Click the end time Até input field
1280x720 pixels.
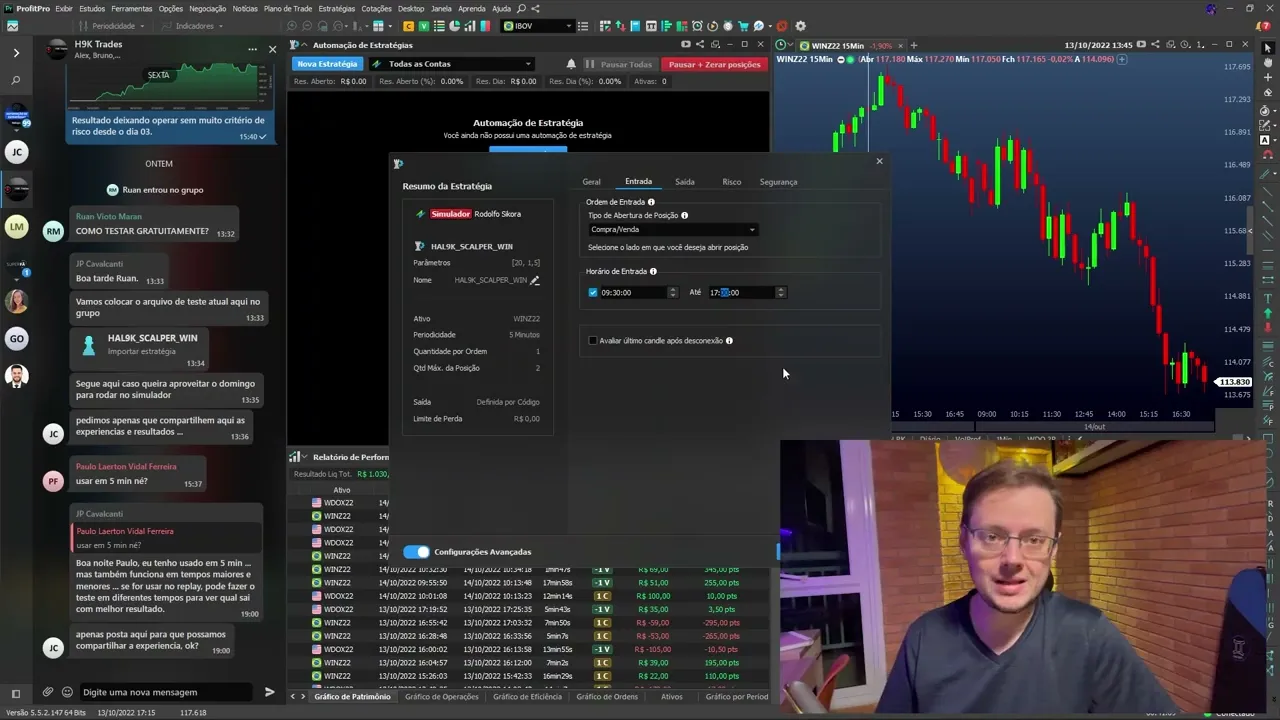tap(740, 292)
